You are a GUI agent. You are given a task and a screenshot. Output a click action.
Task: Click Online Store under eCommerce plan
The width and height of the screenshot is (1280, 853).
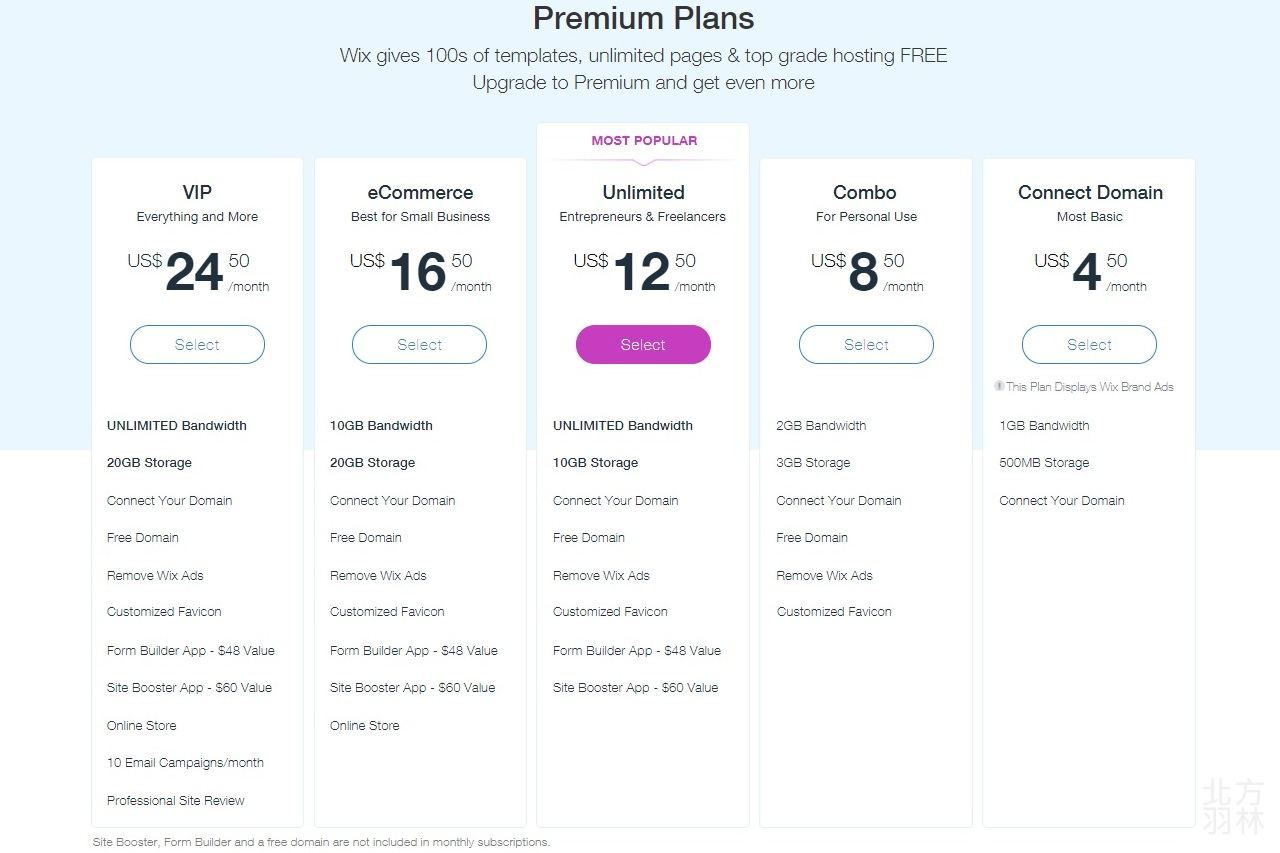[364, 725]
